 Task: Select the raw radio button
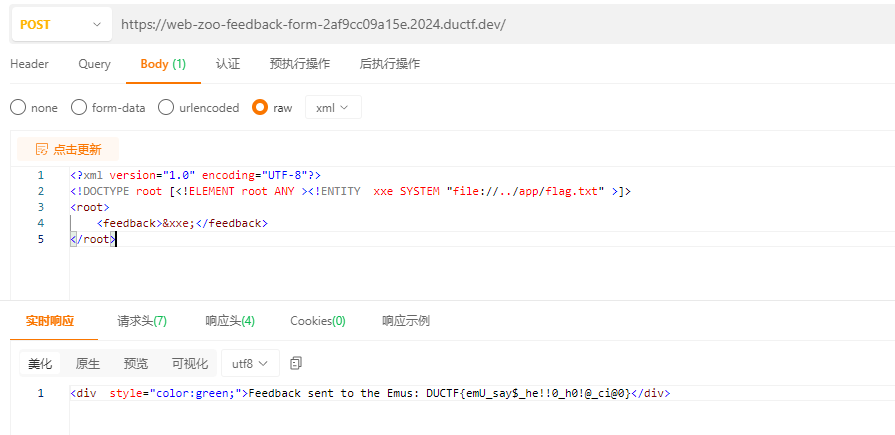(x=260, y=107)
